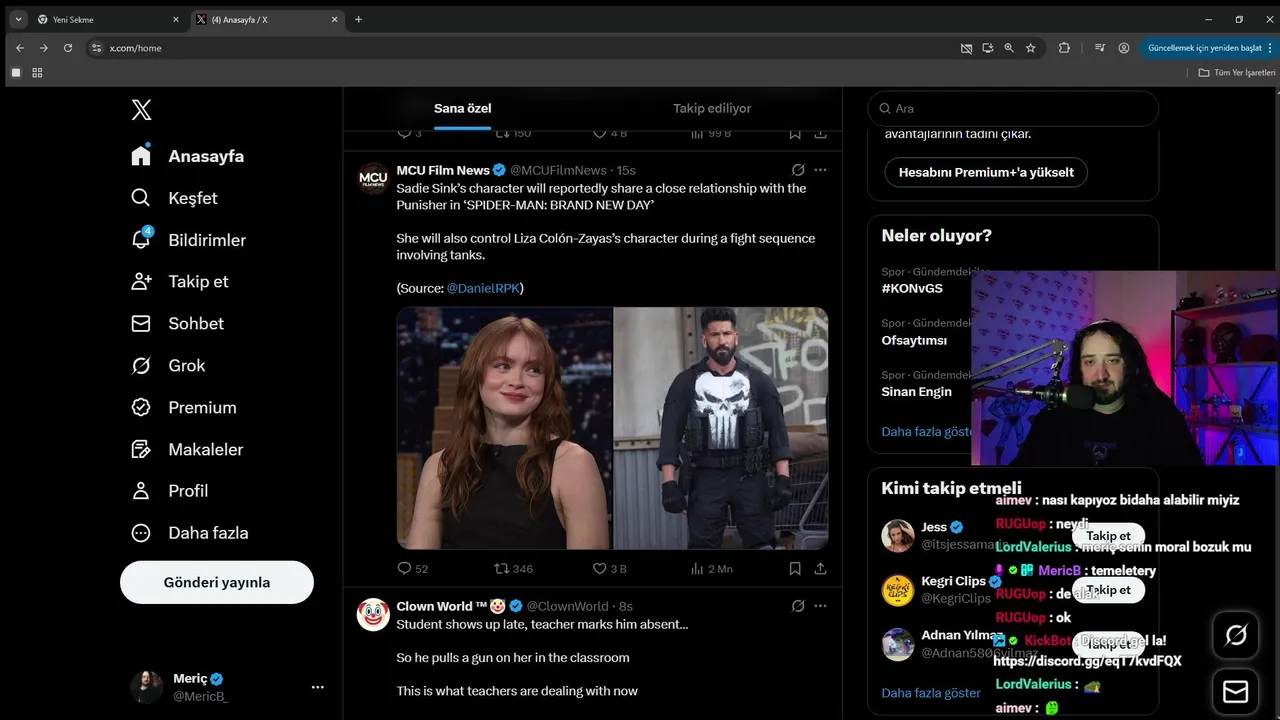Reload the current page
Screen dimensions: 1280x720
[x=68, y=48]
